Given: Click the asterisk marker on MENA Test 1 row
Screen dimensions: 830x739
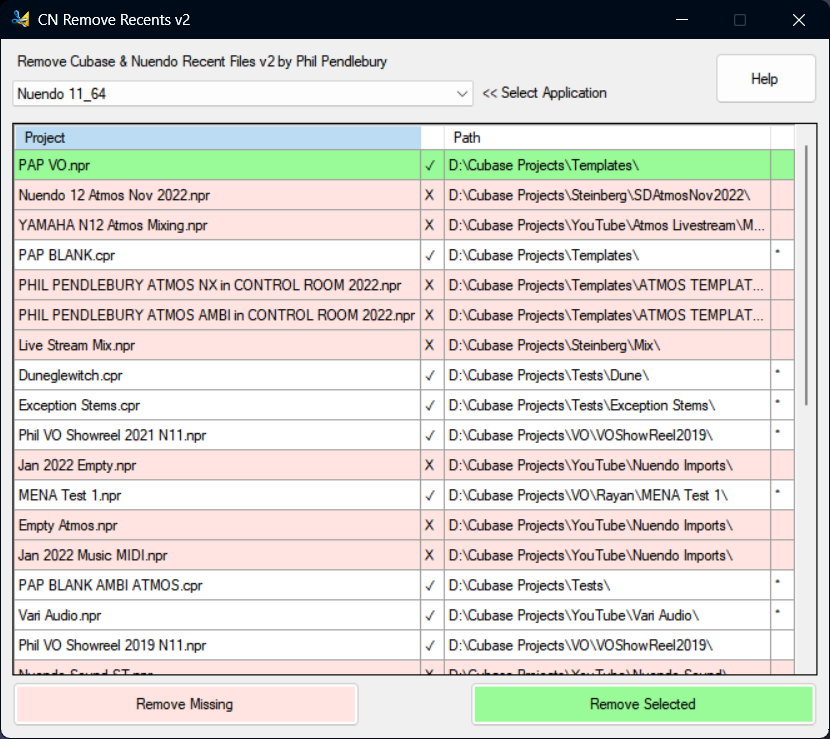Looking at the screenshot, I should [778, 493].
